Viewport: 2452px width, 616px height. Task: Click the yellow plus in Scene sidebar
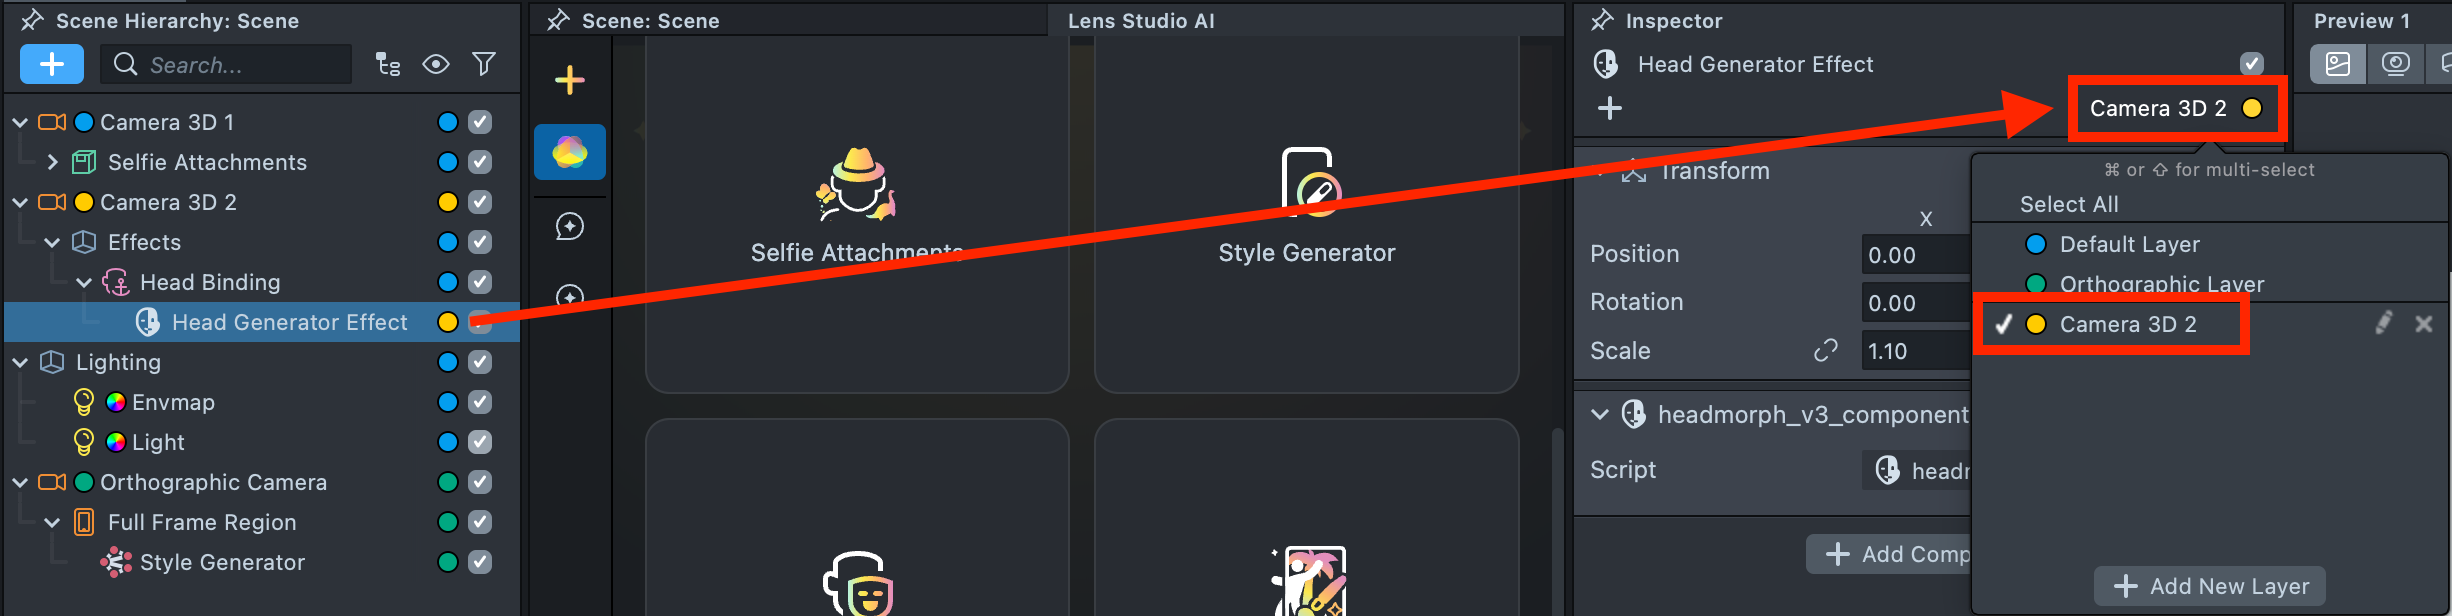coord(570,80)
